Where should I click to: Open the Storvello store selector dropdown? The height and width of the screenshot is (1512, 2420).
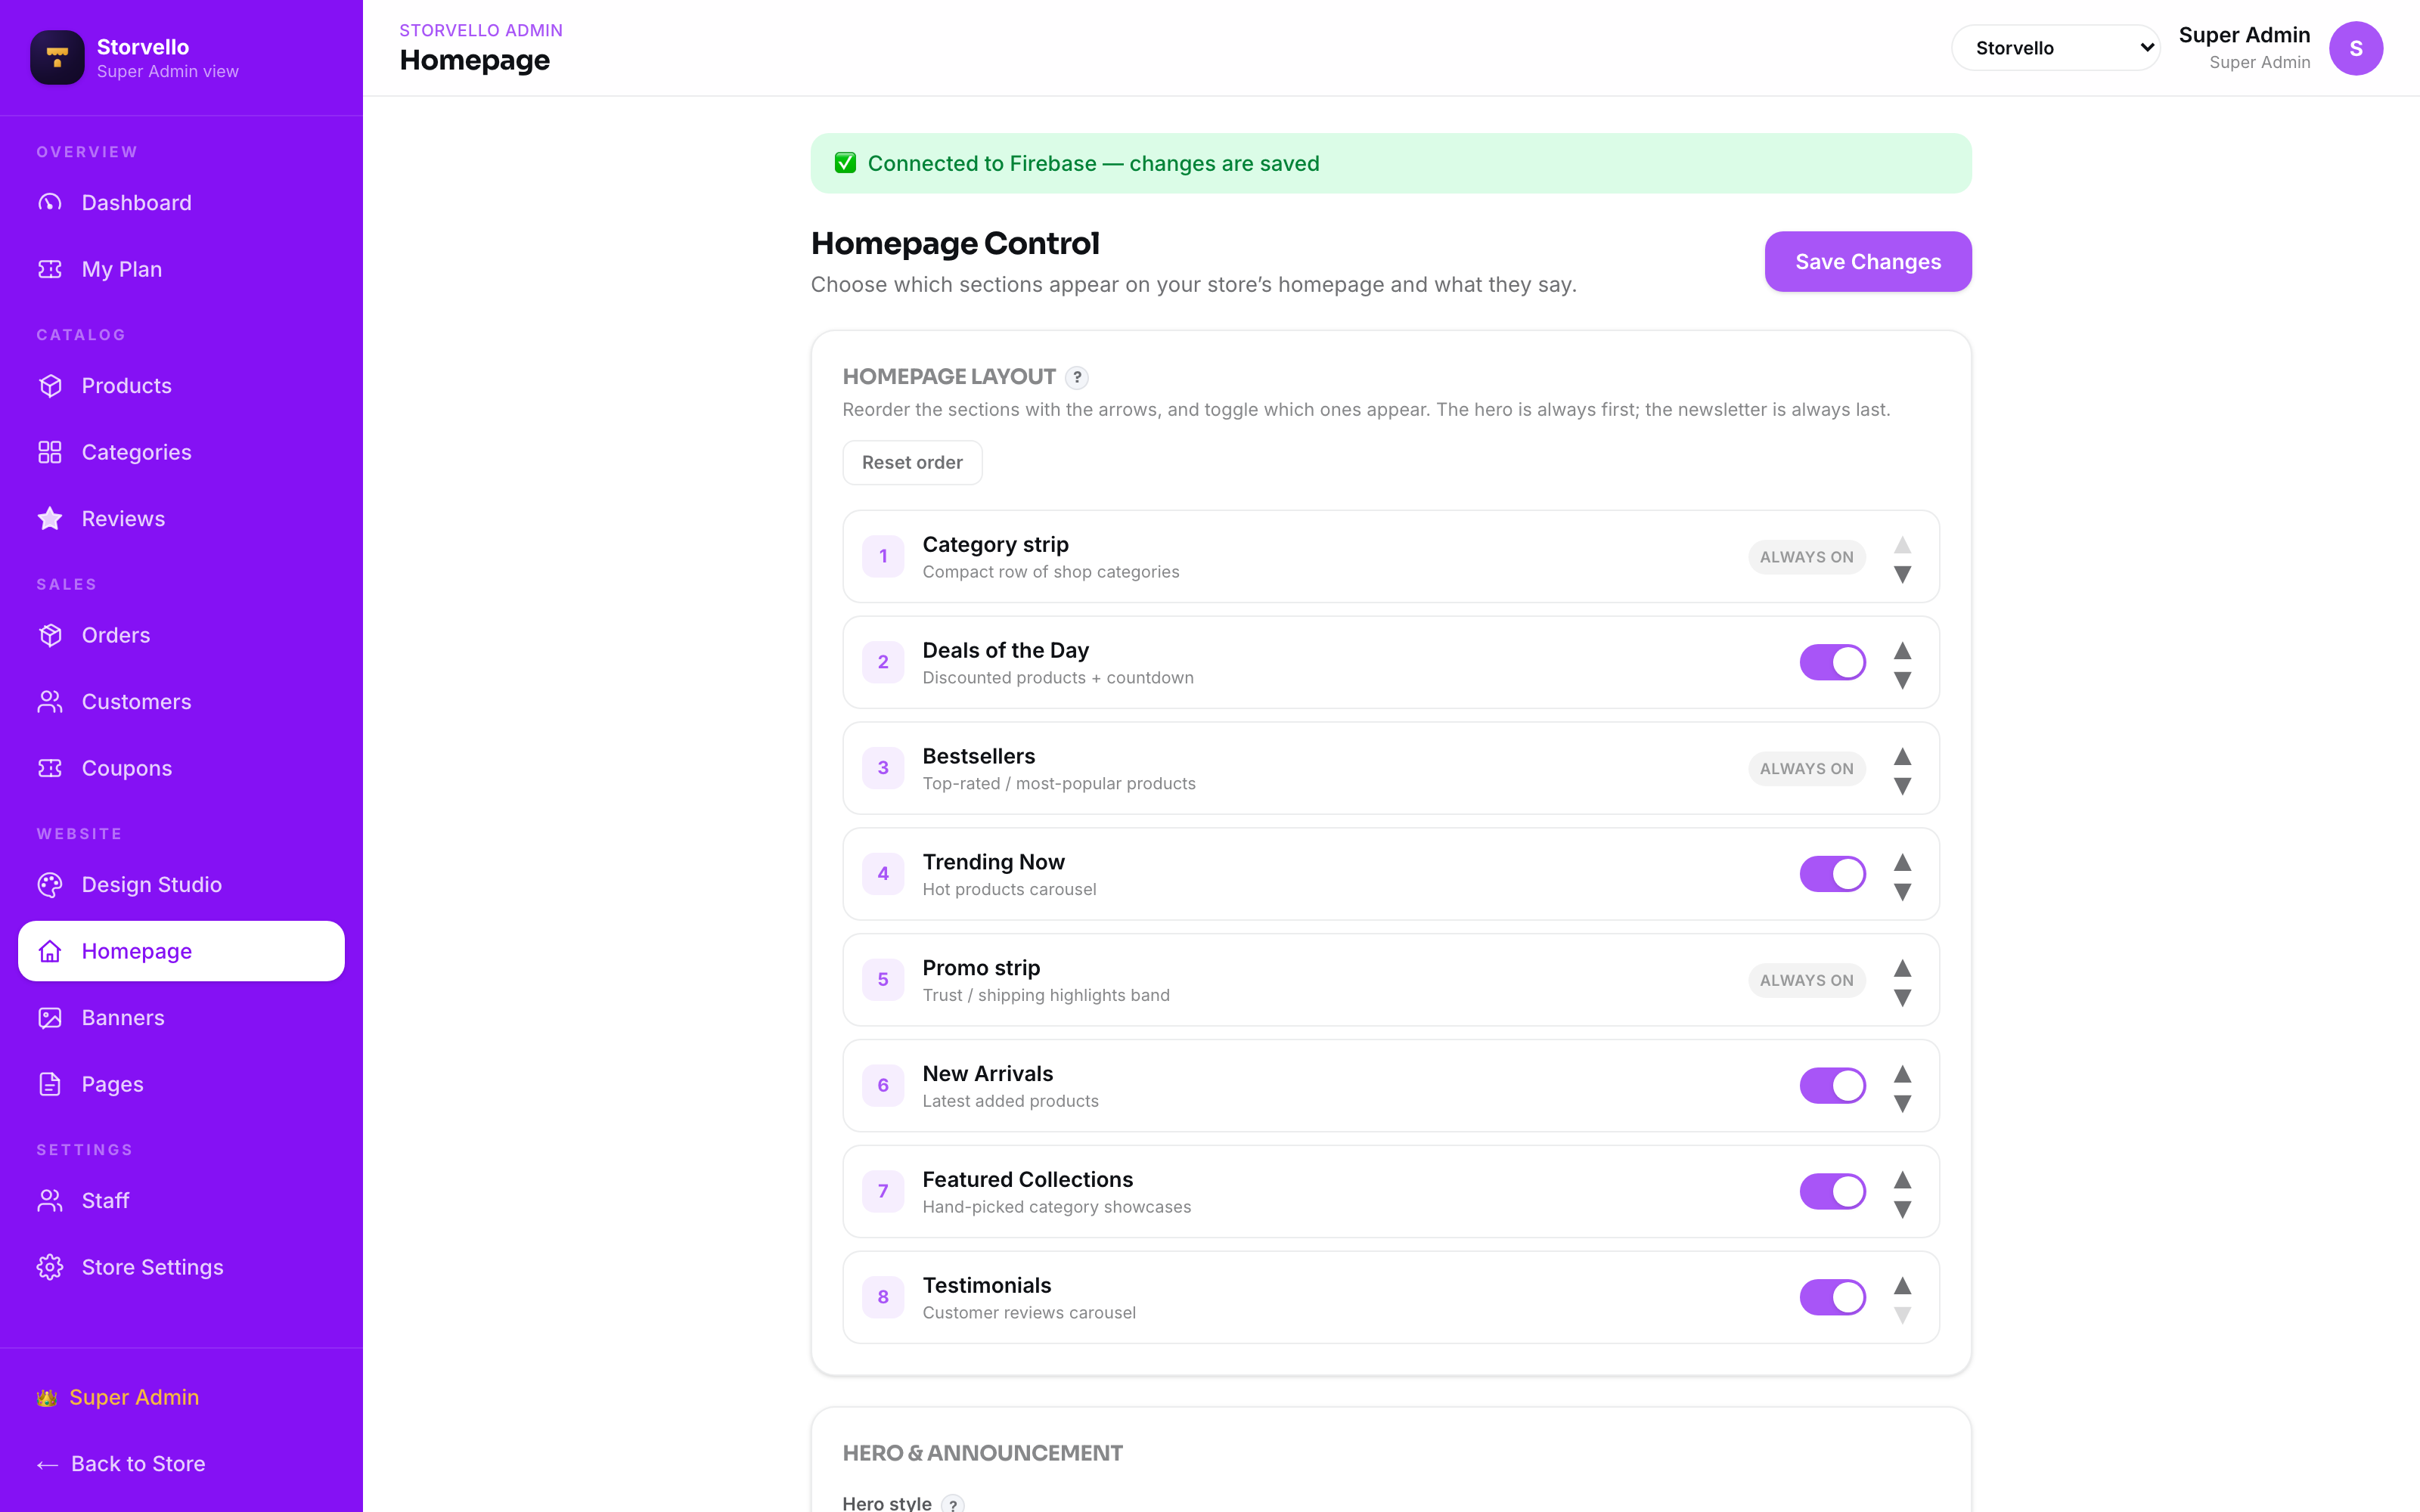pyautogui.click(x=2055, y=48)
